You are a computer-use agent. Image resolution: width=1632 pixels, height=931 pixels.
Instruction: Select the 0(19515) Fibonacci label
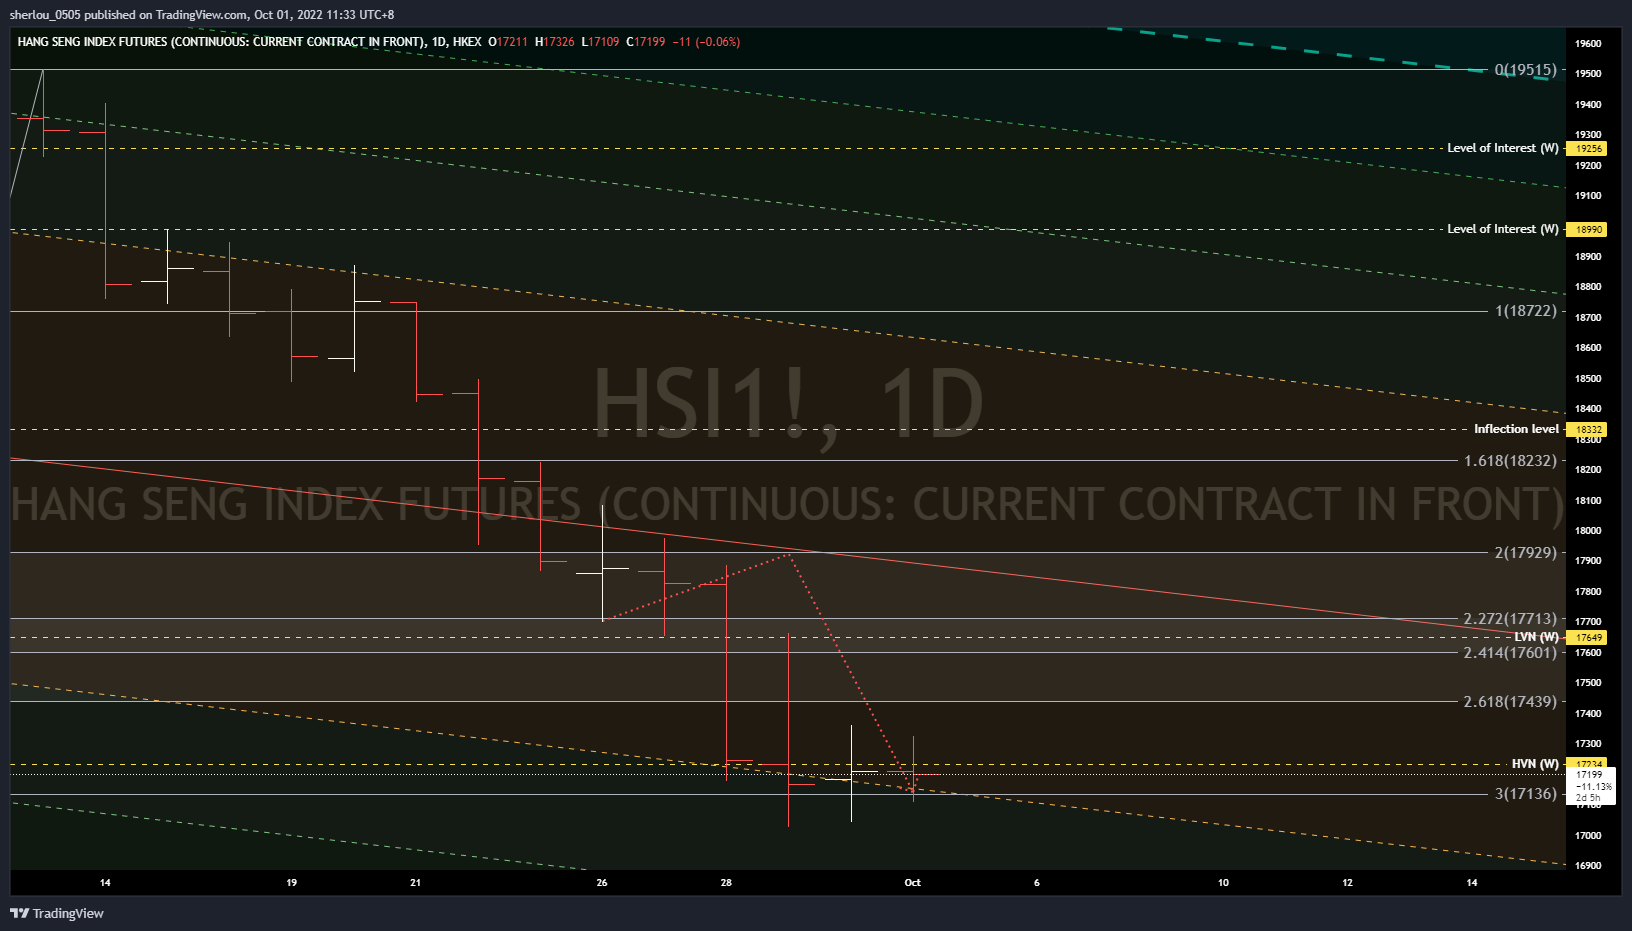(1526, 70)
